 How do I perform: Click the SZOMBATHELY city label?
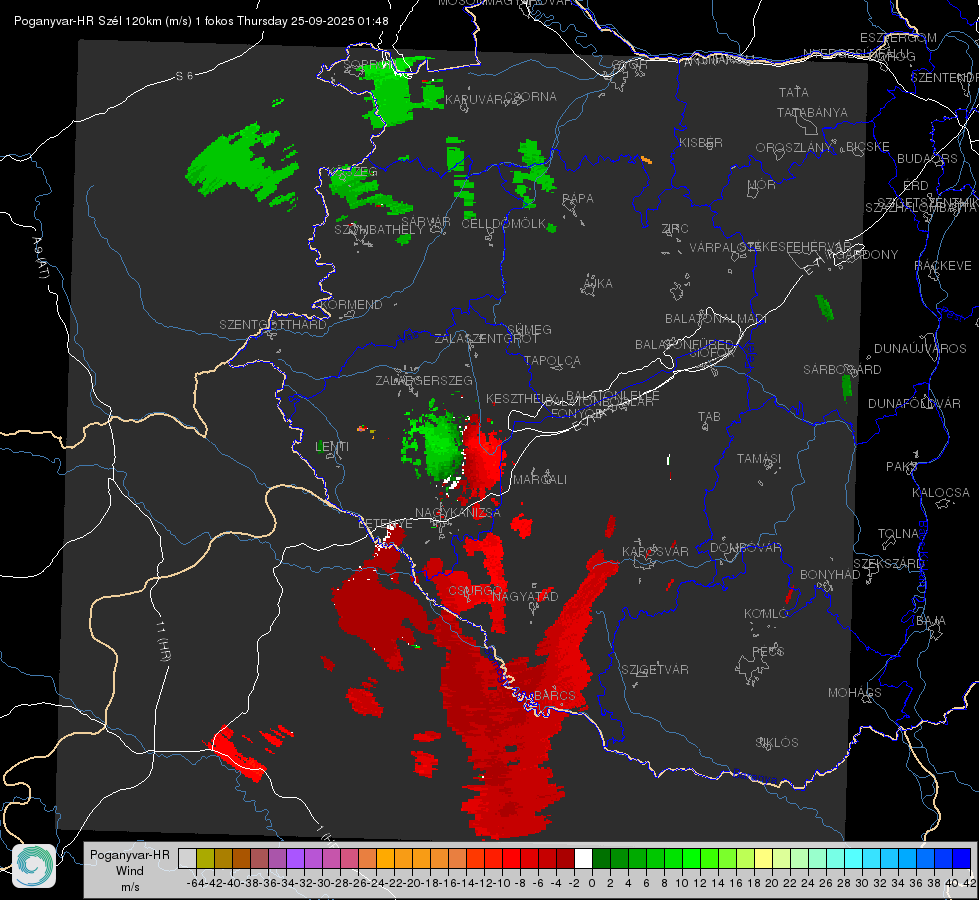click(x=379, y=230)
